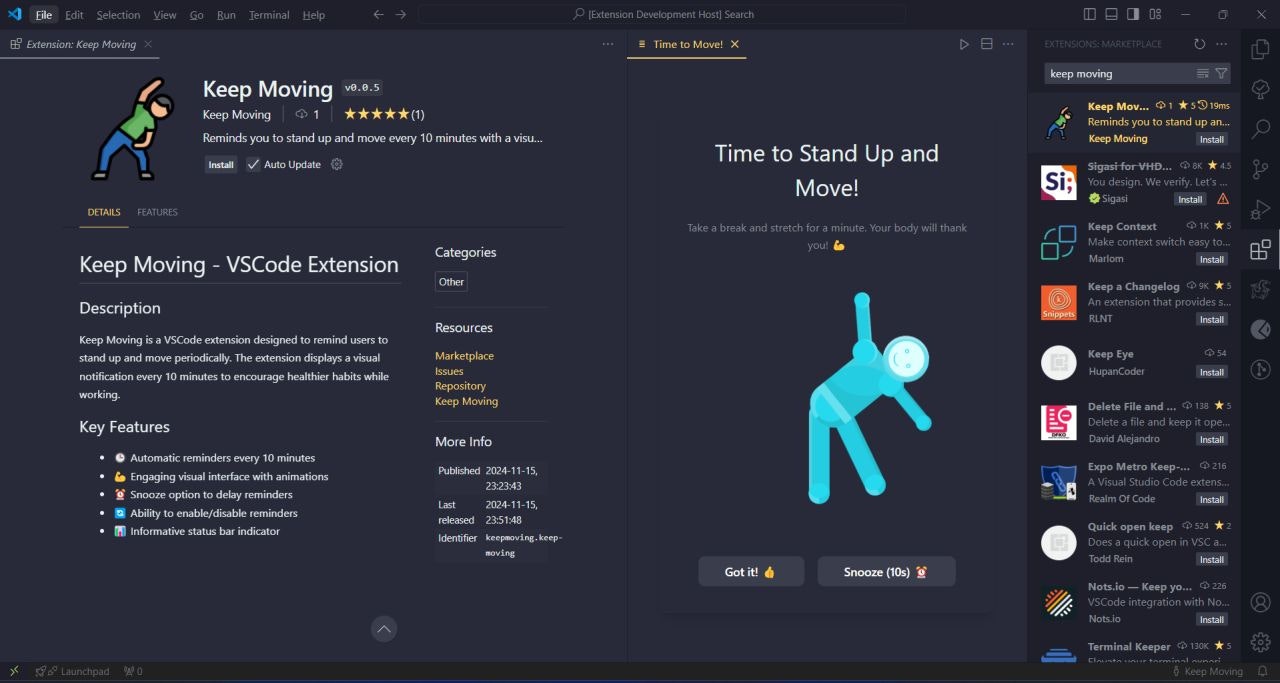
Task: Install the Keep Eye extension
Action: point(1212,372)
